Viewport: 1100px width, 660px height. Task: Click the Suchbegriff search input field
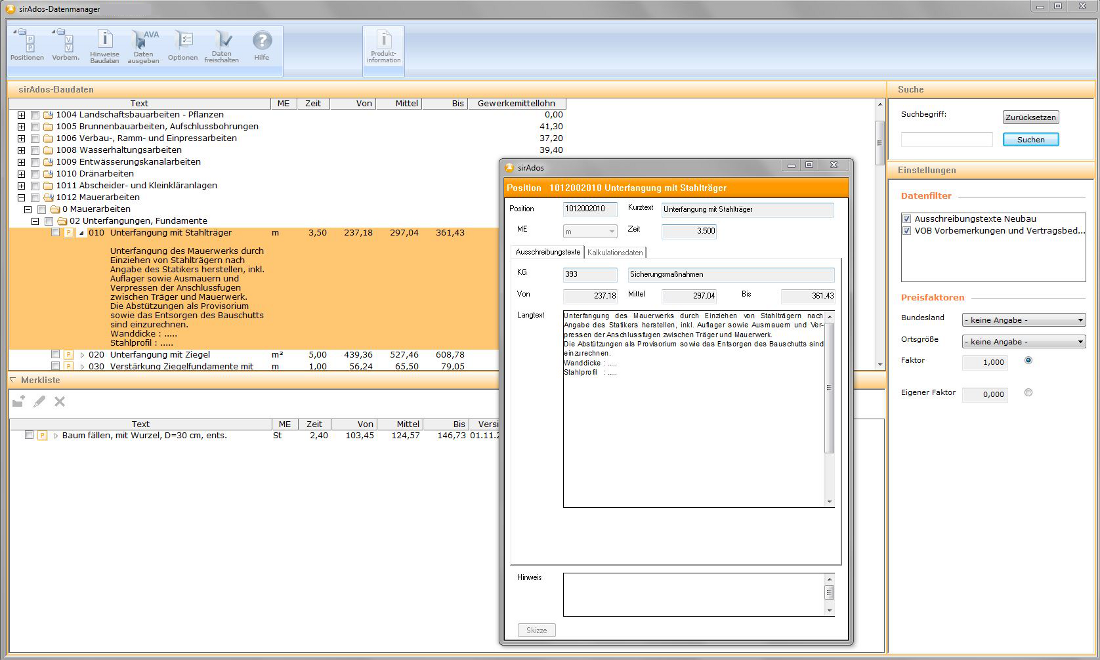point(946,140)
